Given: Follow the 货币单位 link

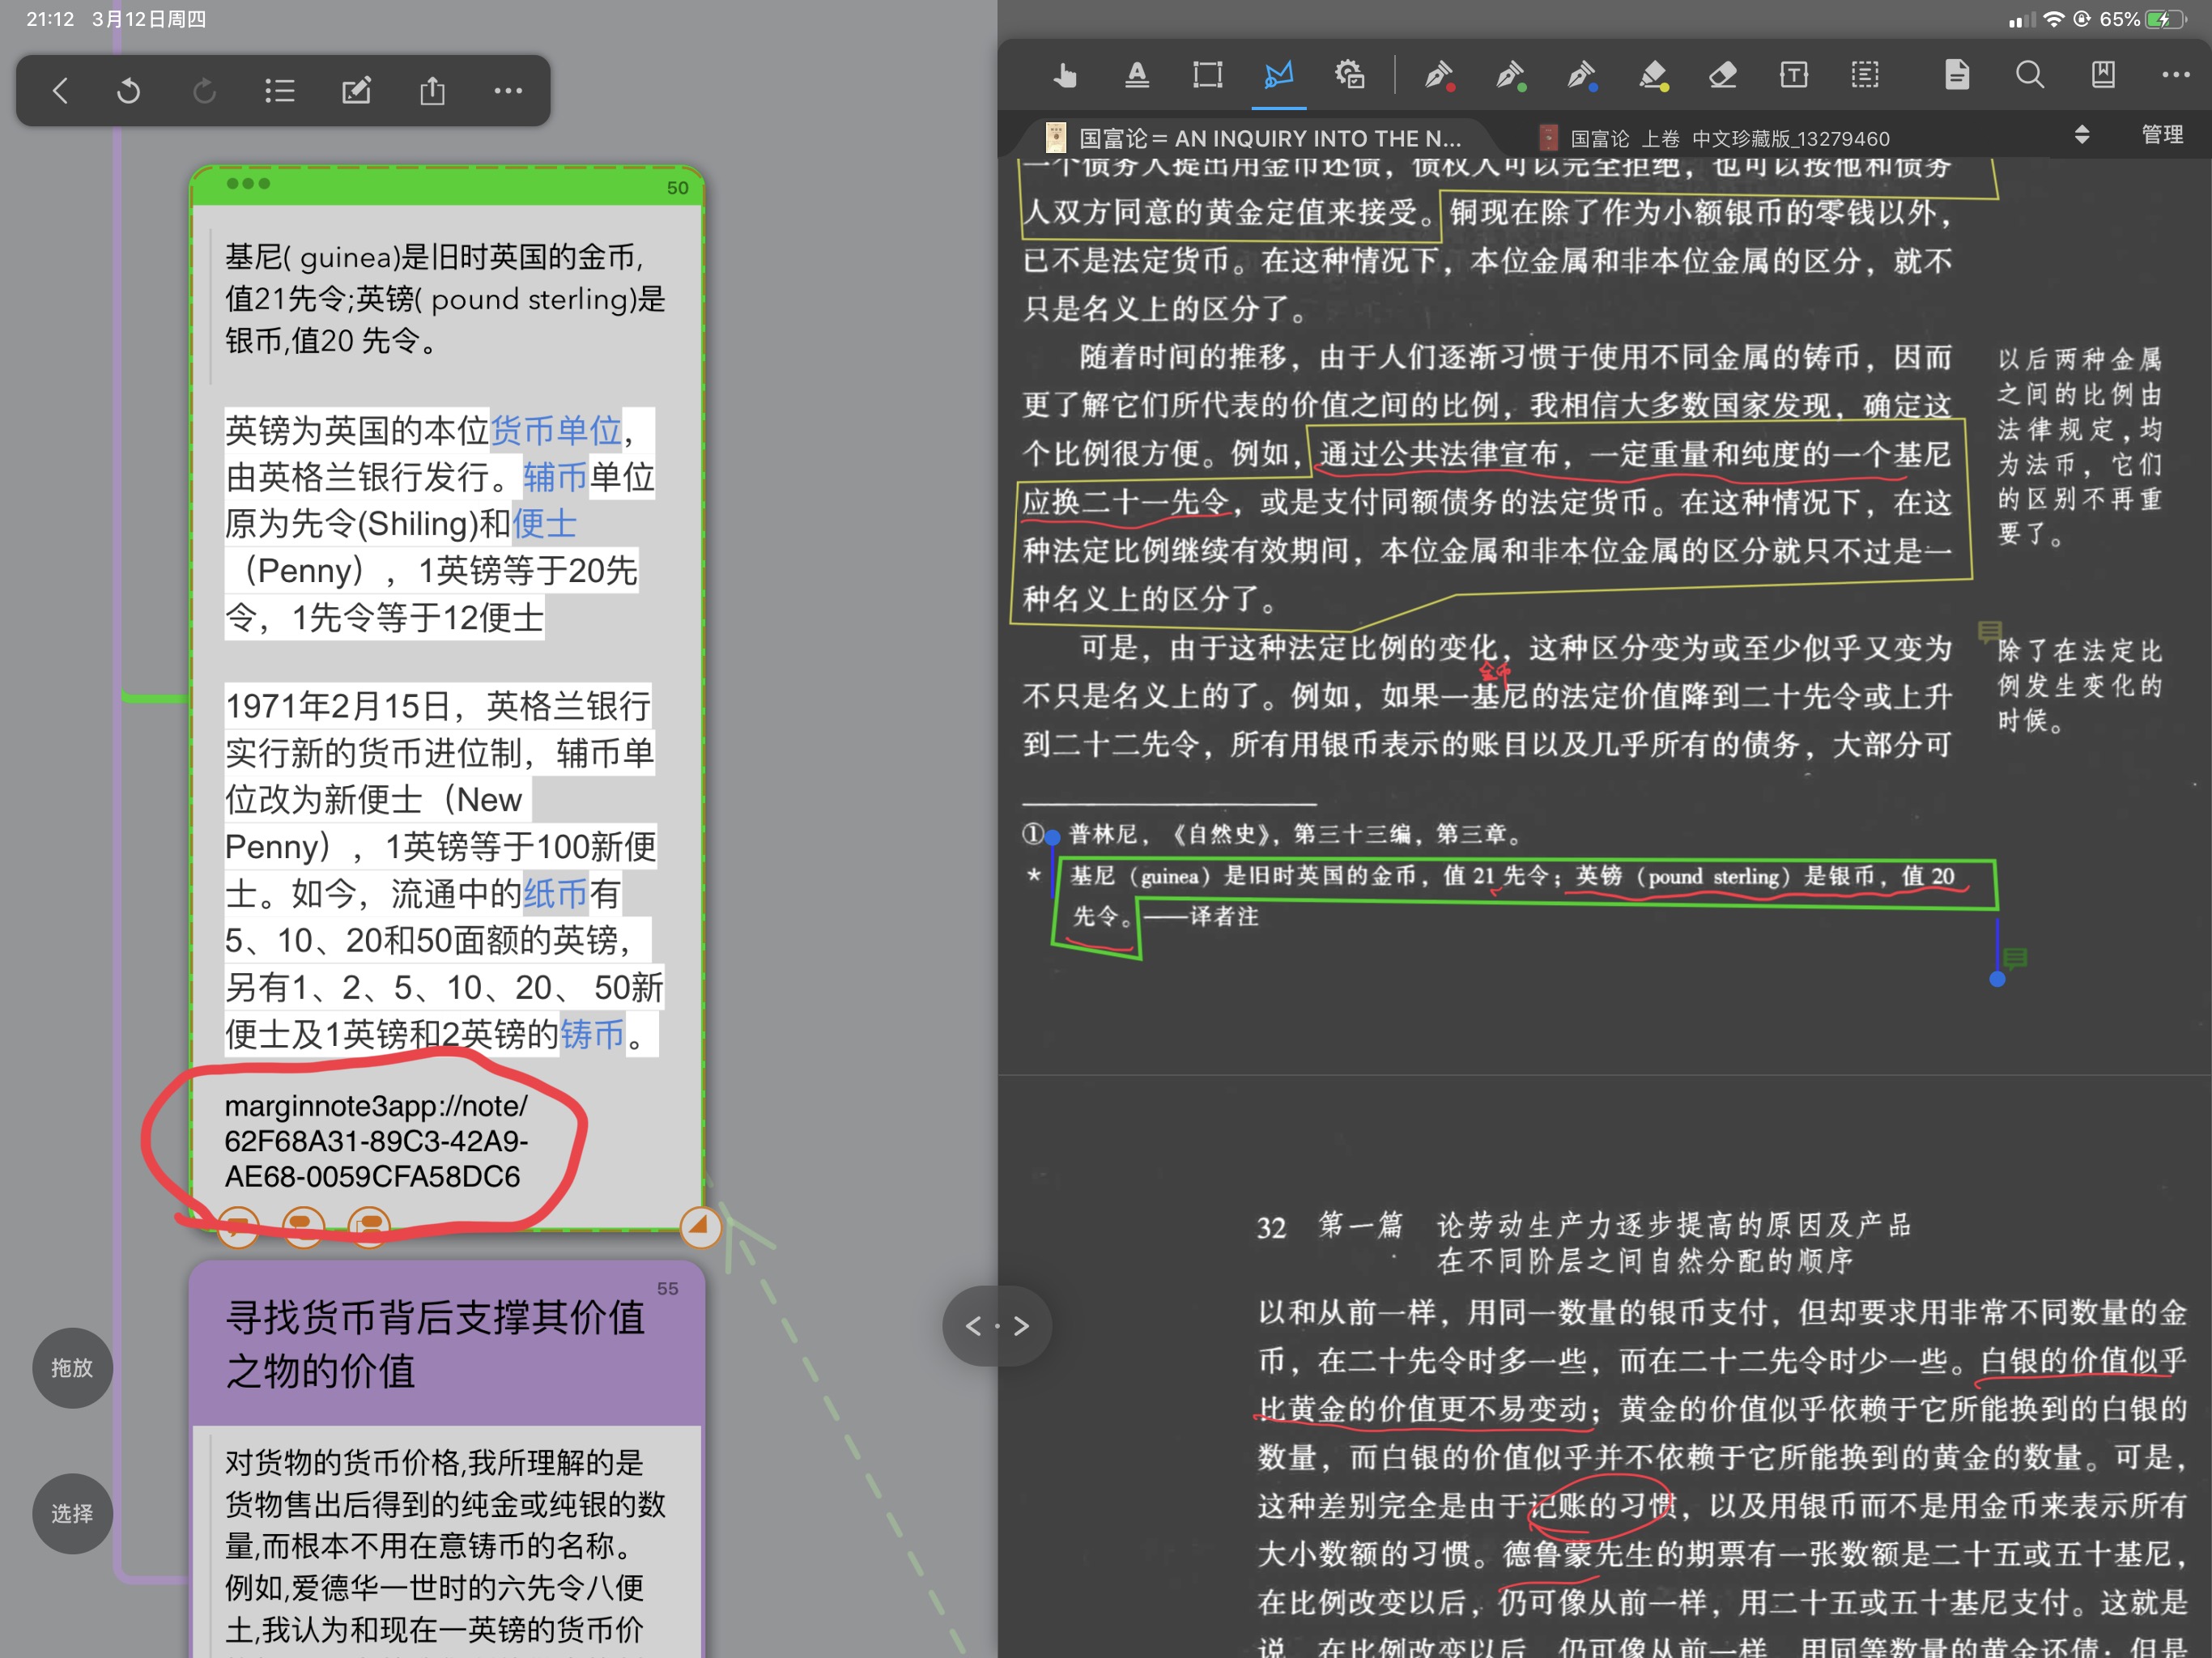Looking at the screenshot, I should pos(556,431).
